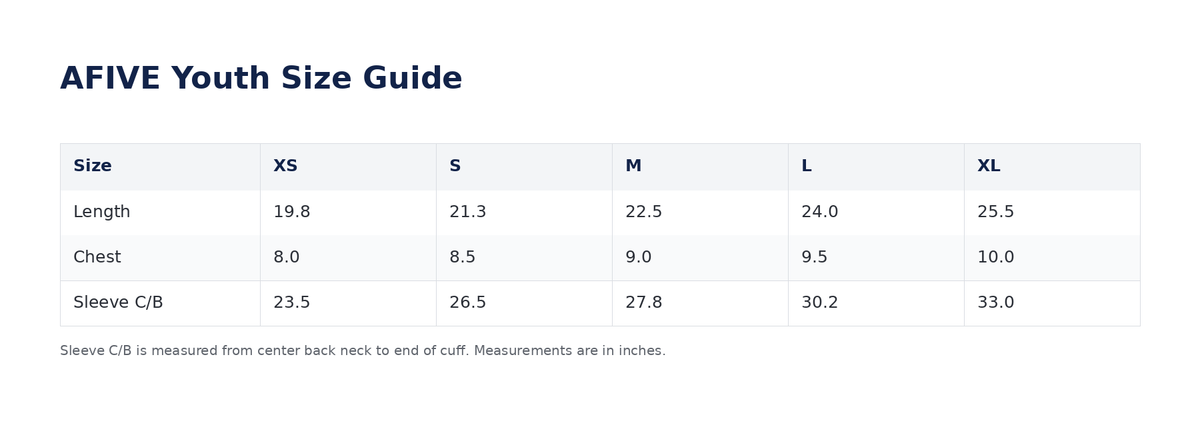Click the sleeve measurement footnote text
Screen dimensions: 1200x439
tap(363, 351)
